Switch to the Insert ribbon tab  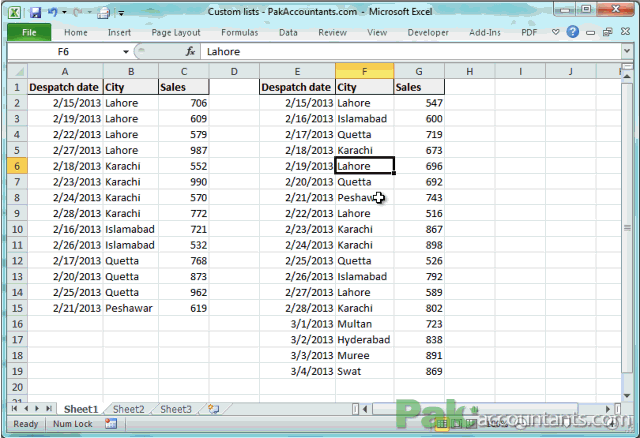pos(119,32)
